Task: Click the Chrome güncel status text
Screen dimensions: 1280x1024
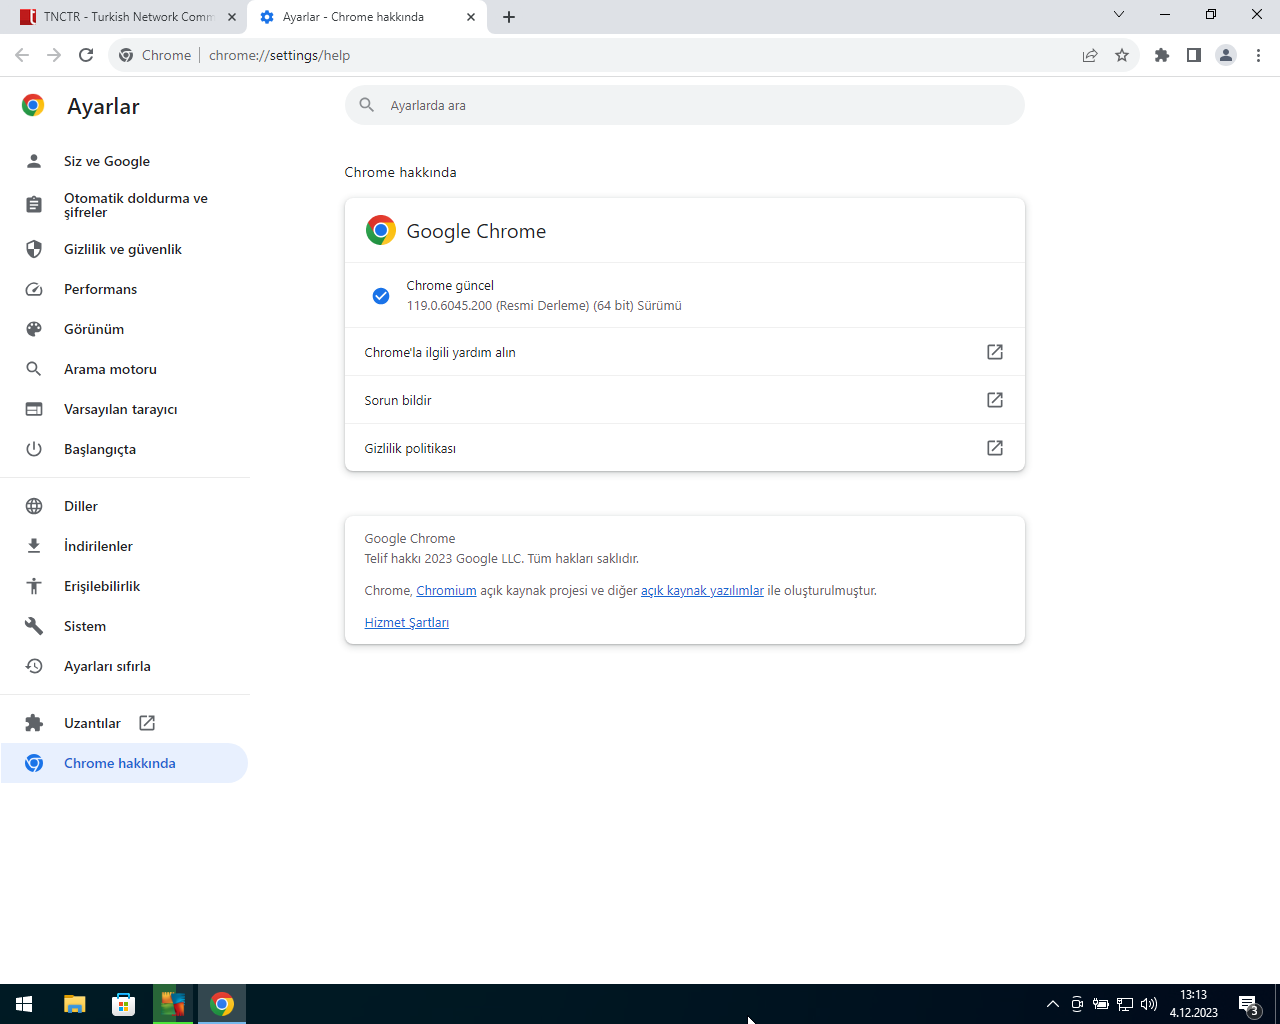Action: tap(450, 285)
